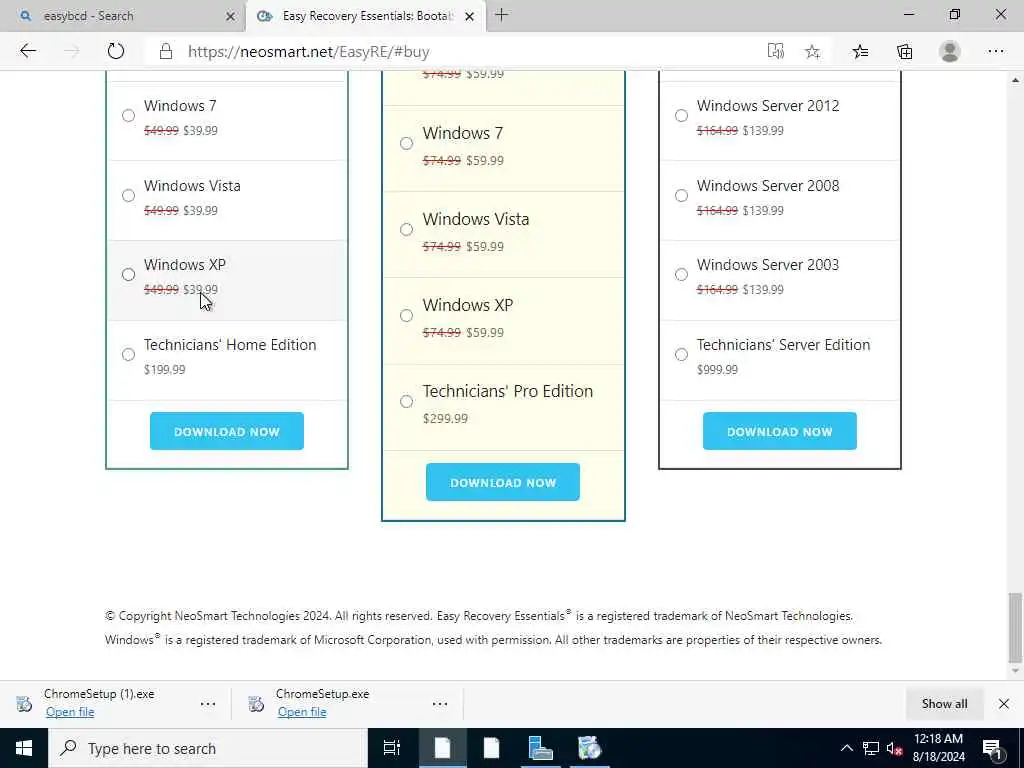The width and height of the screenshot is (1024, 768).
Task: Open the Collections icon
Action: click(x=904, y=51)
